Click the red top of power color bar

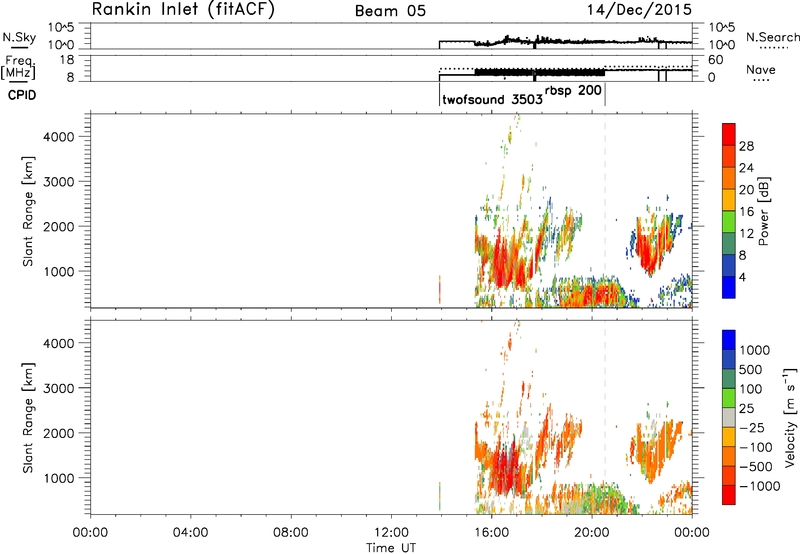pyautogui.click(x=729, y=132)
